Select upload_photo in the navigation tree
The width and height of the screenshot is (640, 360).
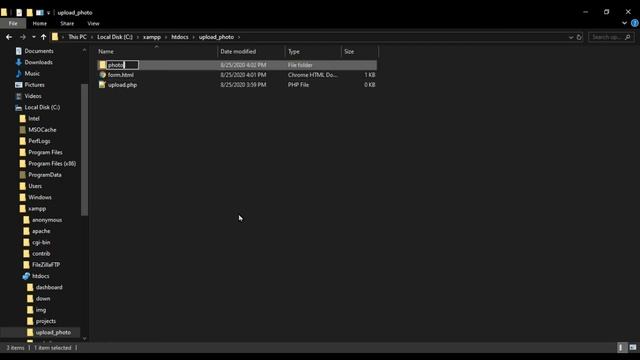(53, 333)
